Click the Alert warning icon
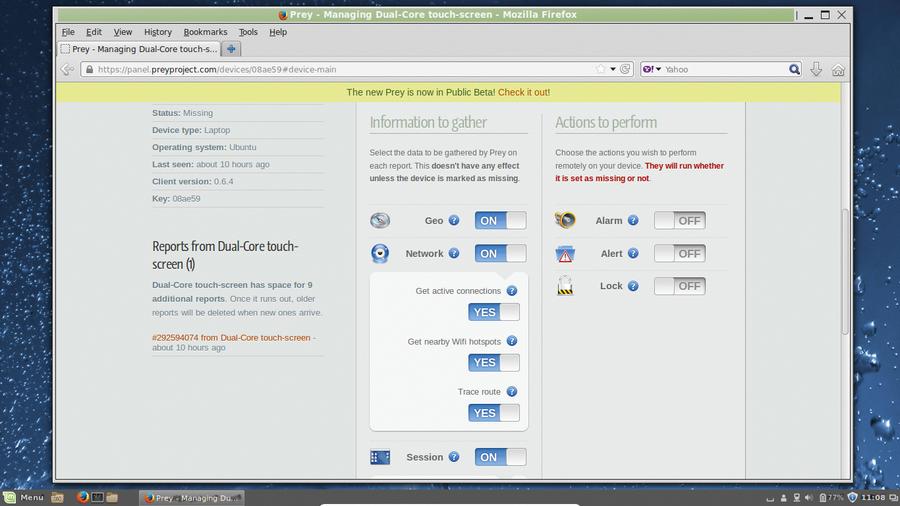 tap(565, 254)
